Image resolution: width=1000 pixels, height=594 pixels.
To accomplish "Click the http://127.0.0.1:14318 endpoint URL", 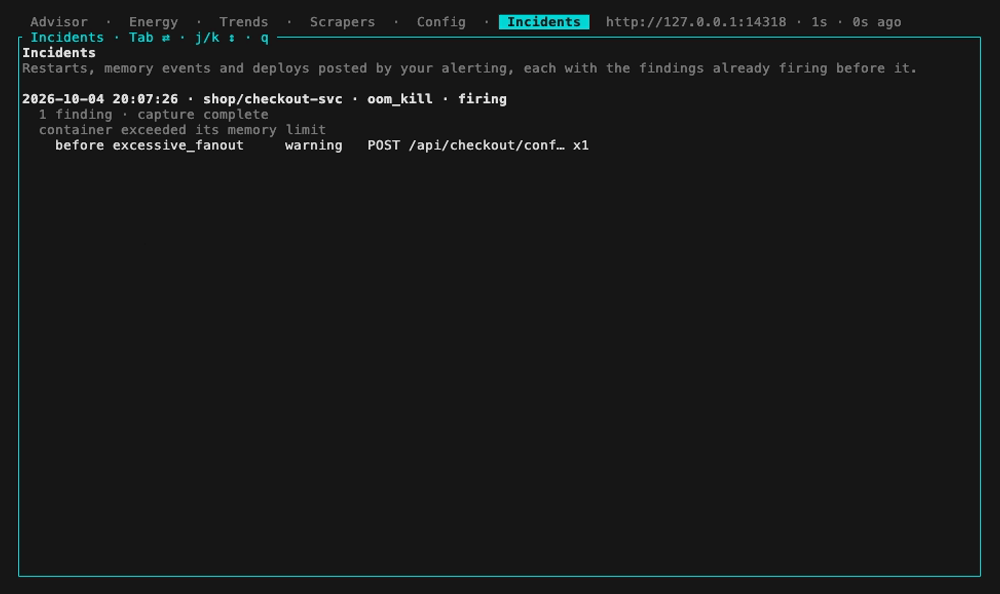I will pos(696,22).
